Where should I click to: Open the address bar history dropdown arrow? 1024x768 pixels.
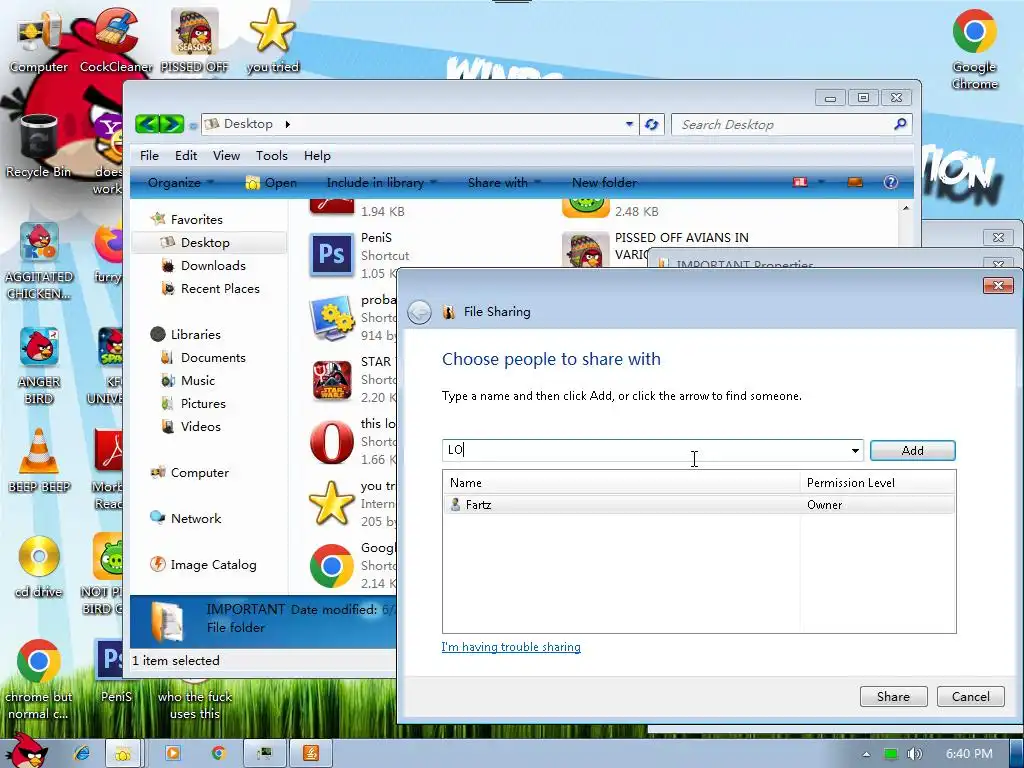pos(629,124)
